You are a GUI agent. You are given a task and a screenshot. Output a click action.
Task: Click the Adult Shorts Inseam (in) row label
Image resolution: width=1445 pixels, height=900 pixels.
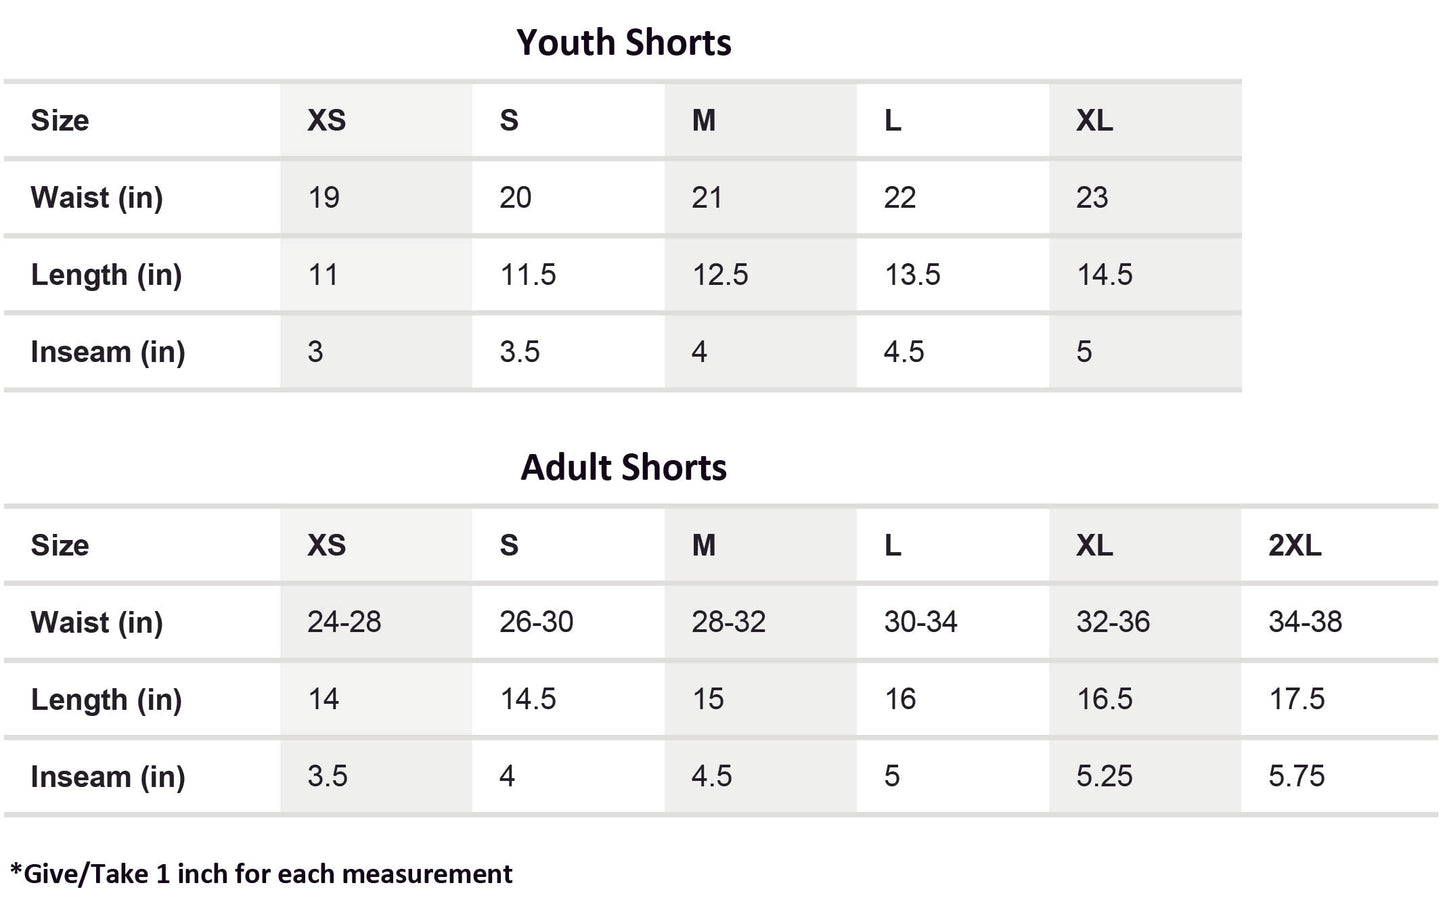pos(107,776)
